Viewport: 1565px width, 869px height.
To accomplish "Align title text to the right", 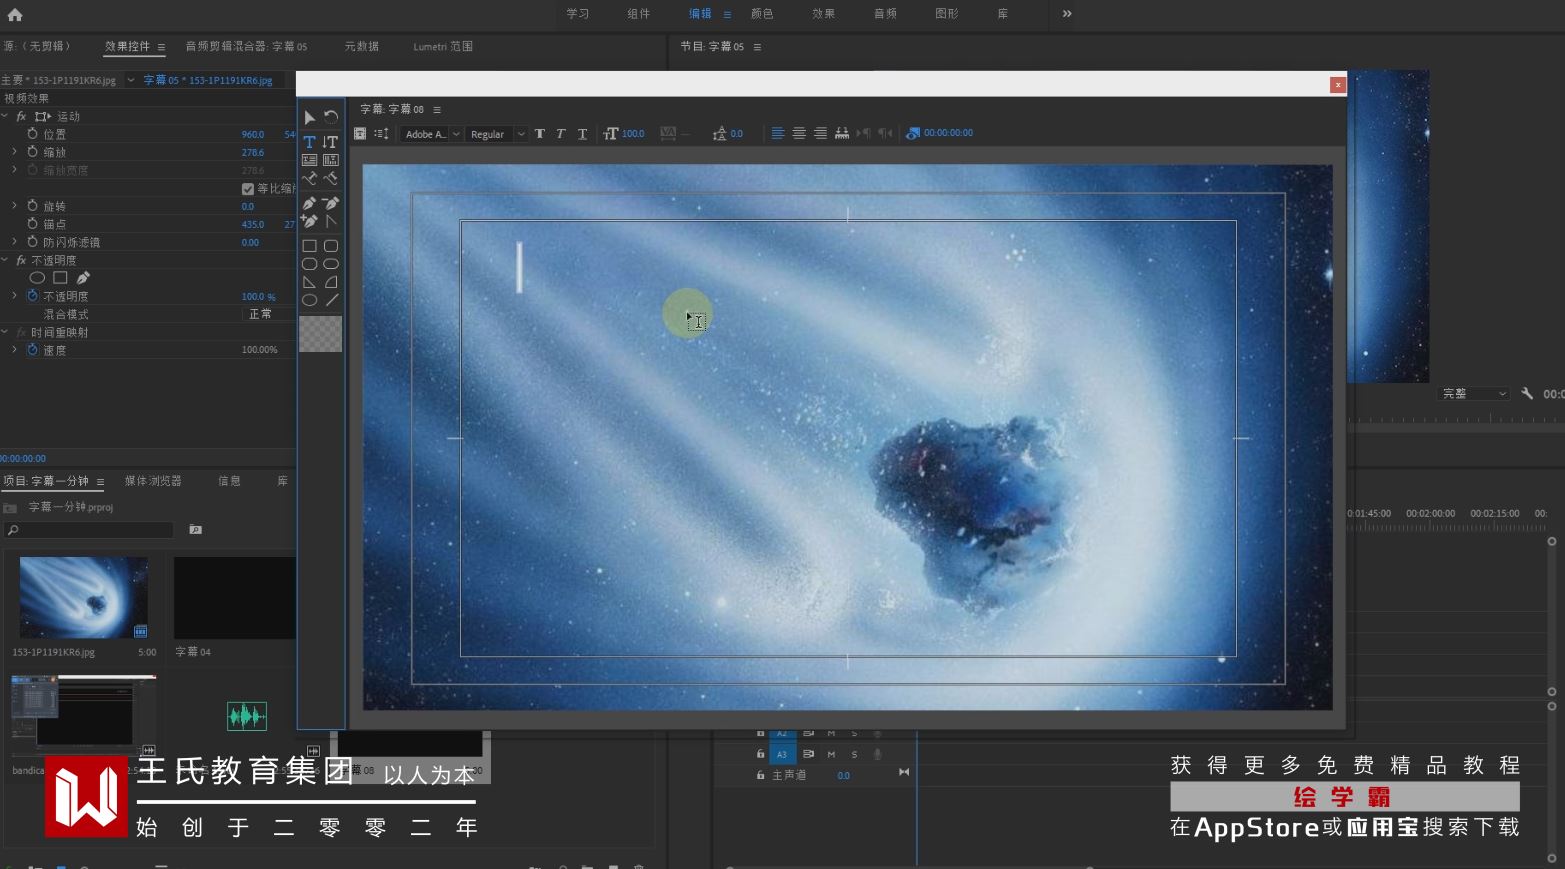I will (820, 133).
